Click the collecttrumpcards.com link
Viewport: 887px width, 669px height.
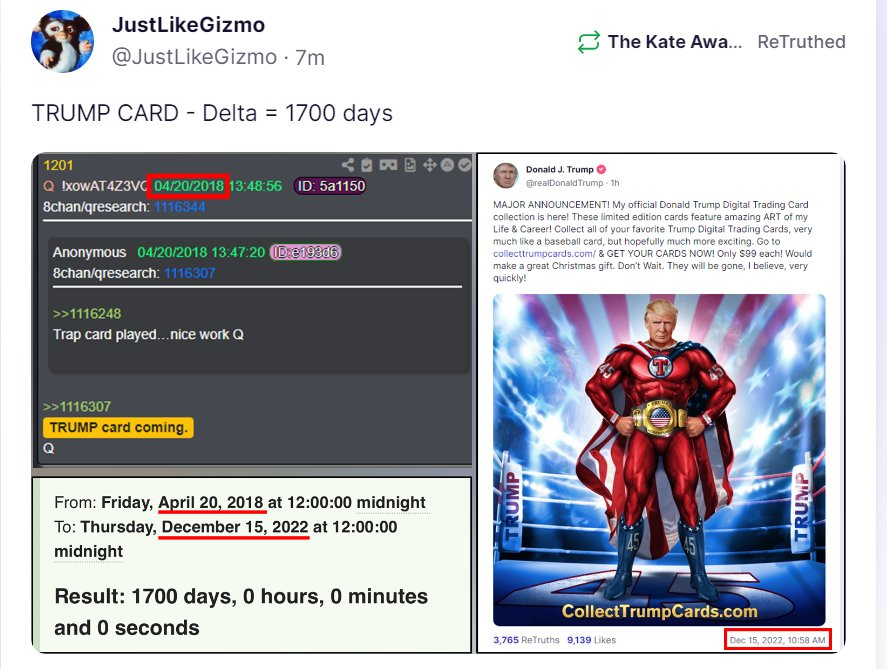544,253
